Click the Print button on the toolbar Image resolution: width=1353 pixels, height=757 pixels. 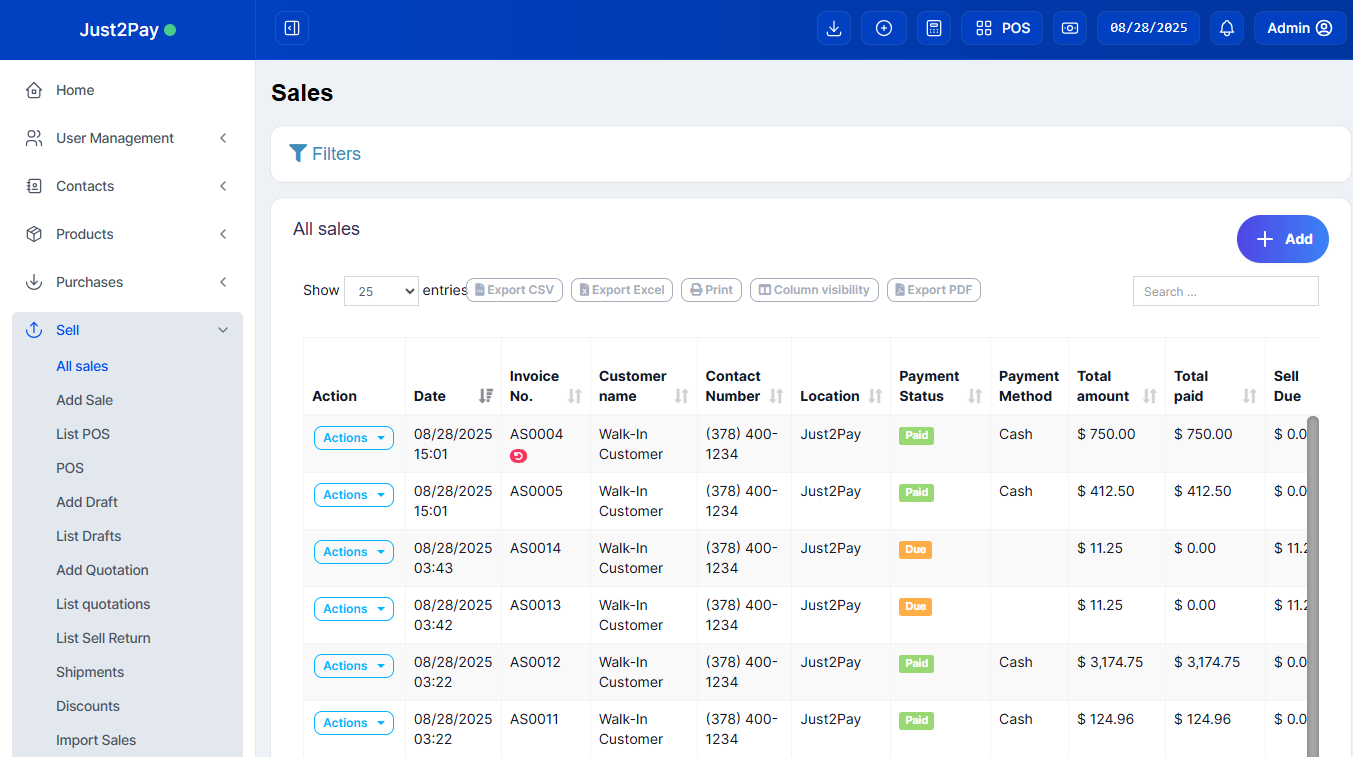pos(711,290)
